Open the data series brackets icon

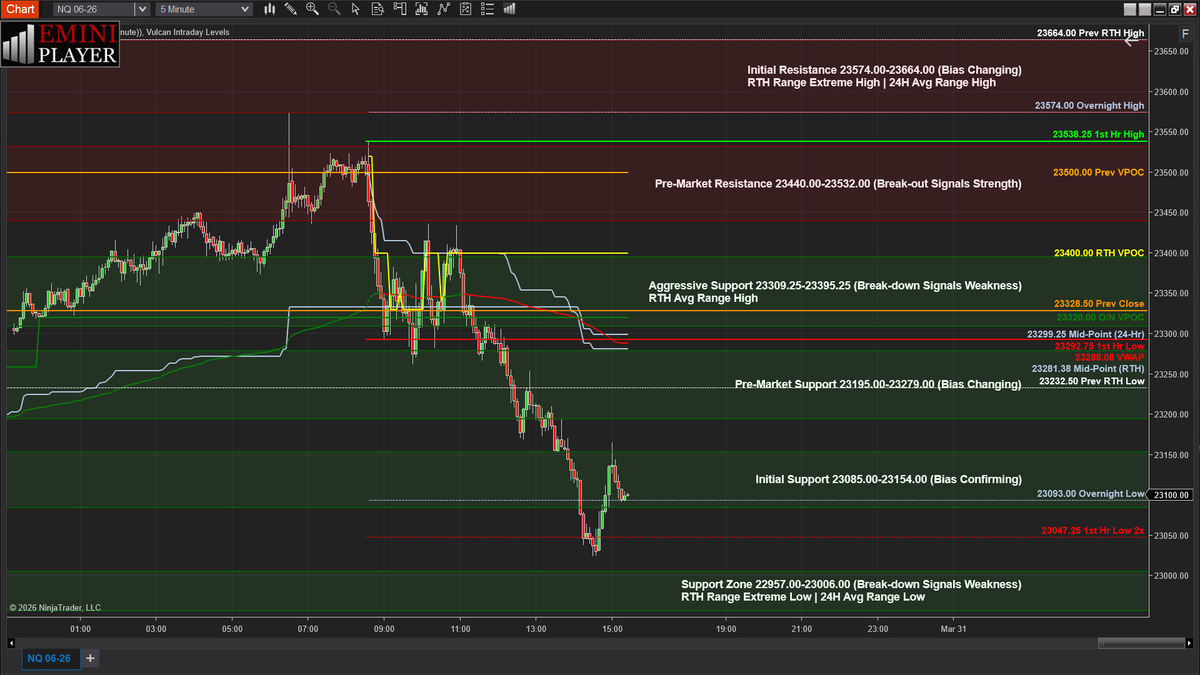point(421,9)
